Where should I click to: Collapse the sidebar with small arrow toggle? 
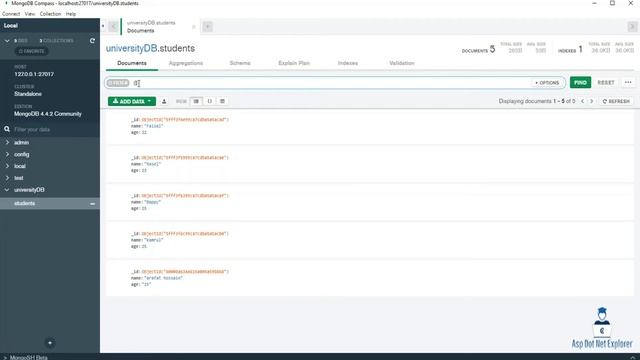tap(103, 26)
